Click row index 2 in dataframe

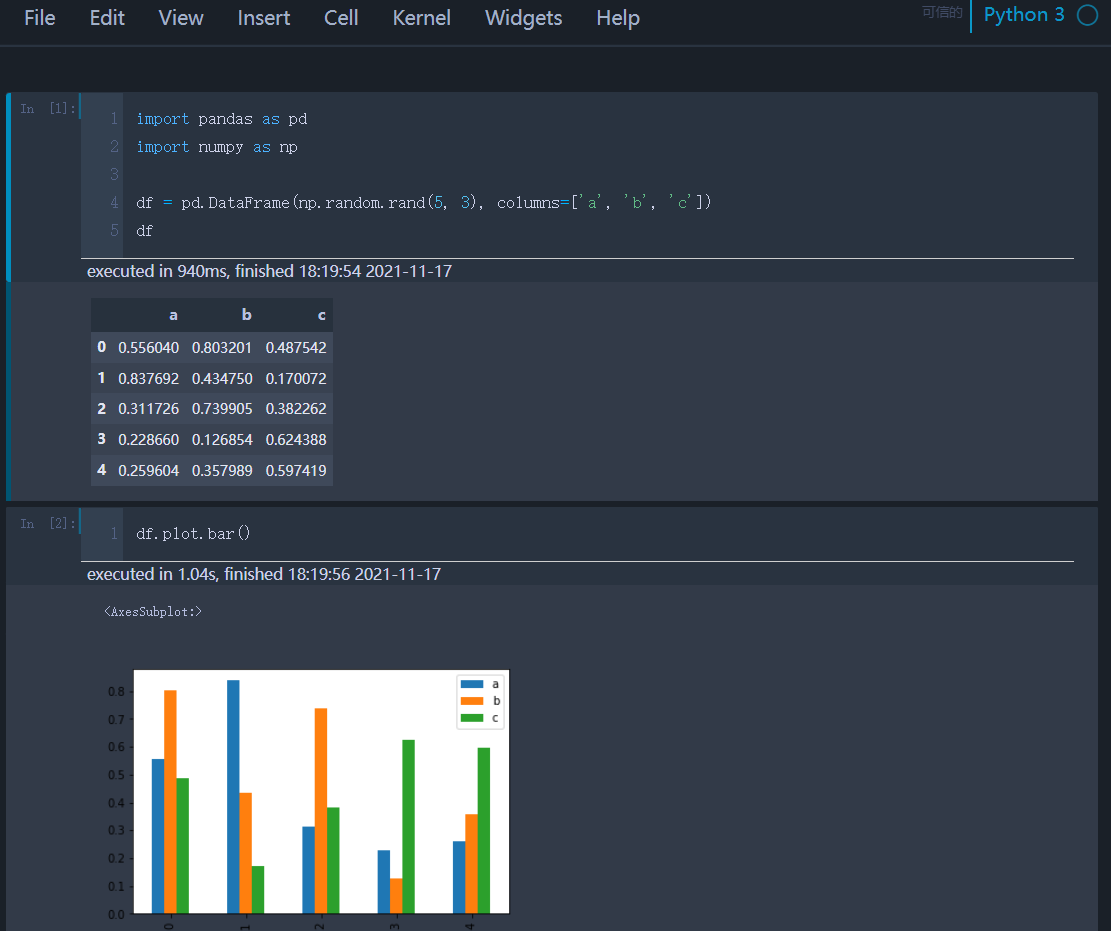pos(101,409)
